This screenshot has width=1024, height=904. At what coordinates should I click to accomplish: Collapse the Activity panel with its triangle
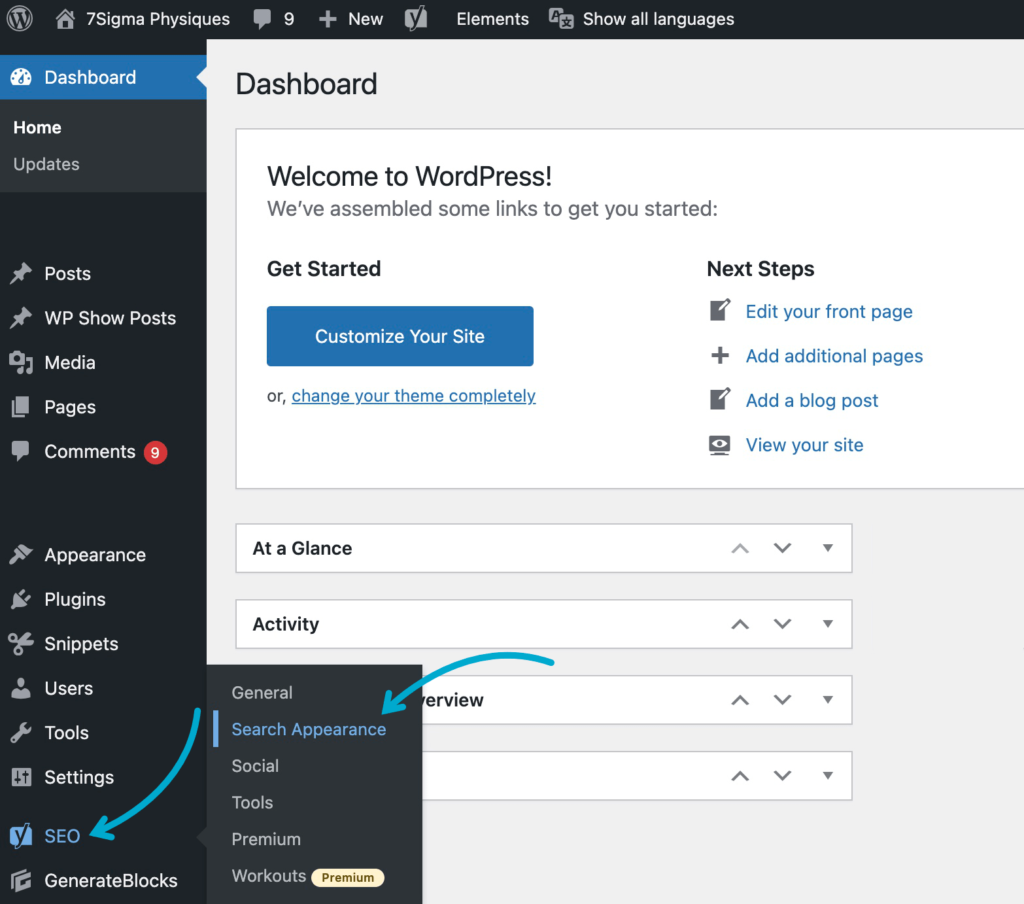click(x=827, y=624)
